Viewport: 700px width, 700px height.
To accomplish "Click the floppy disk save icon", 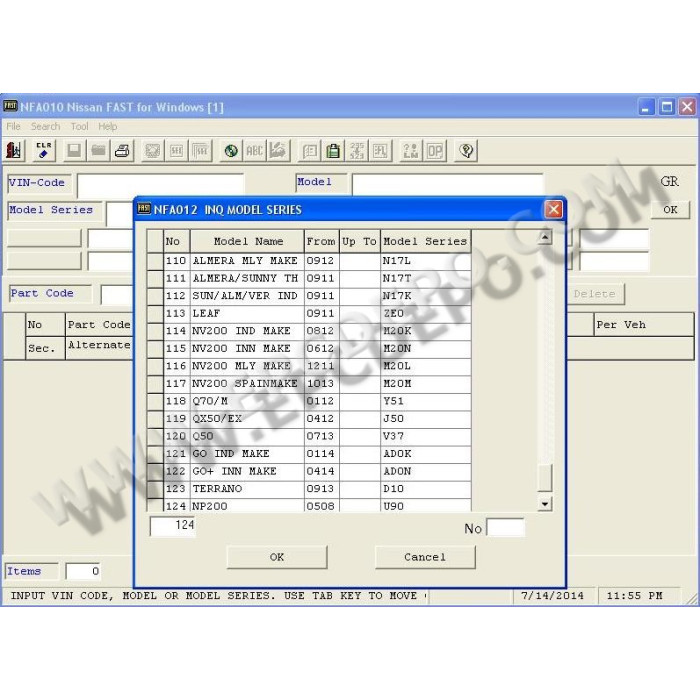I will tap(74, 150).
